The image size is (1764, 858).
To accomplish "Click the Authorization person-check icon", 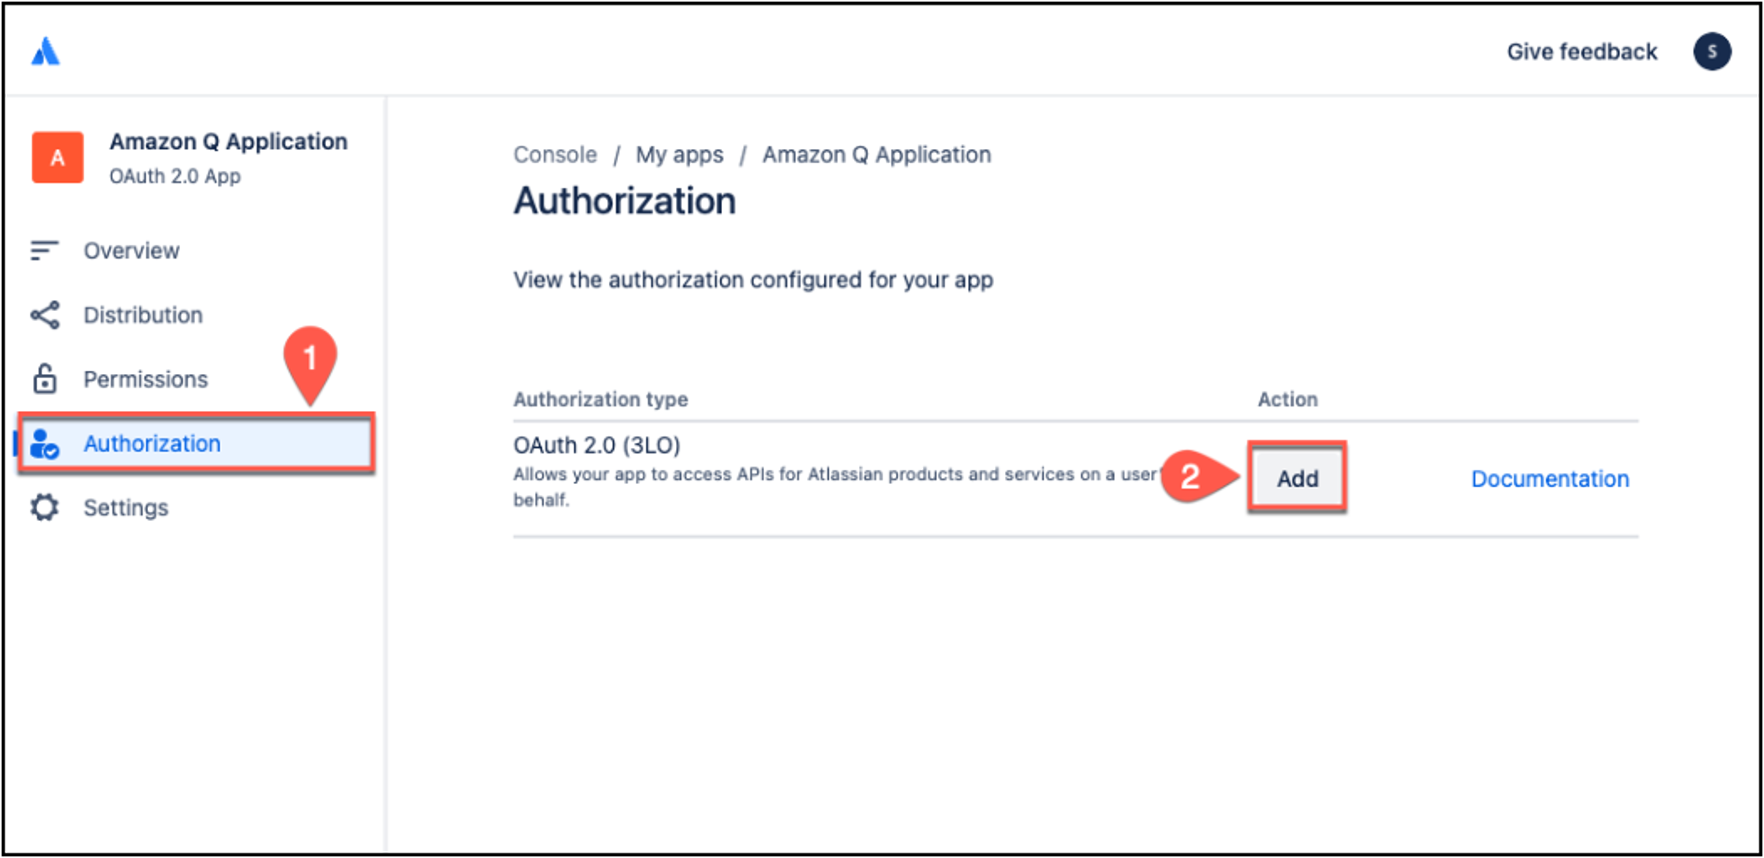I will point(44,443).
